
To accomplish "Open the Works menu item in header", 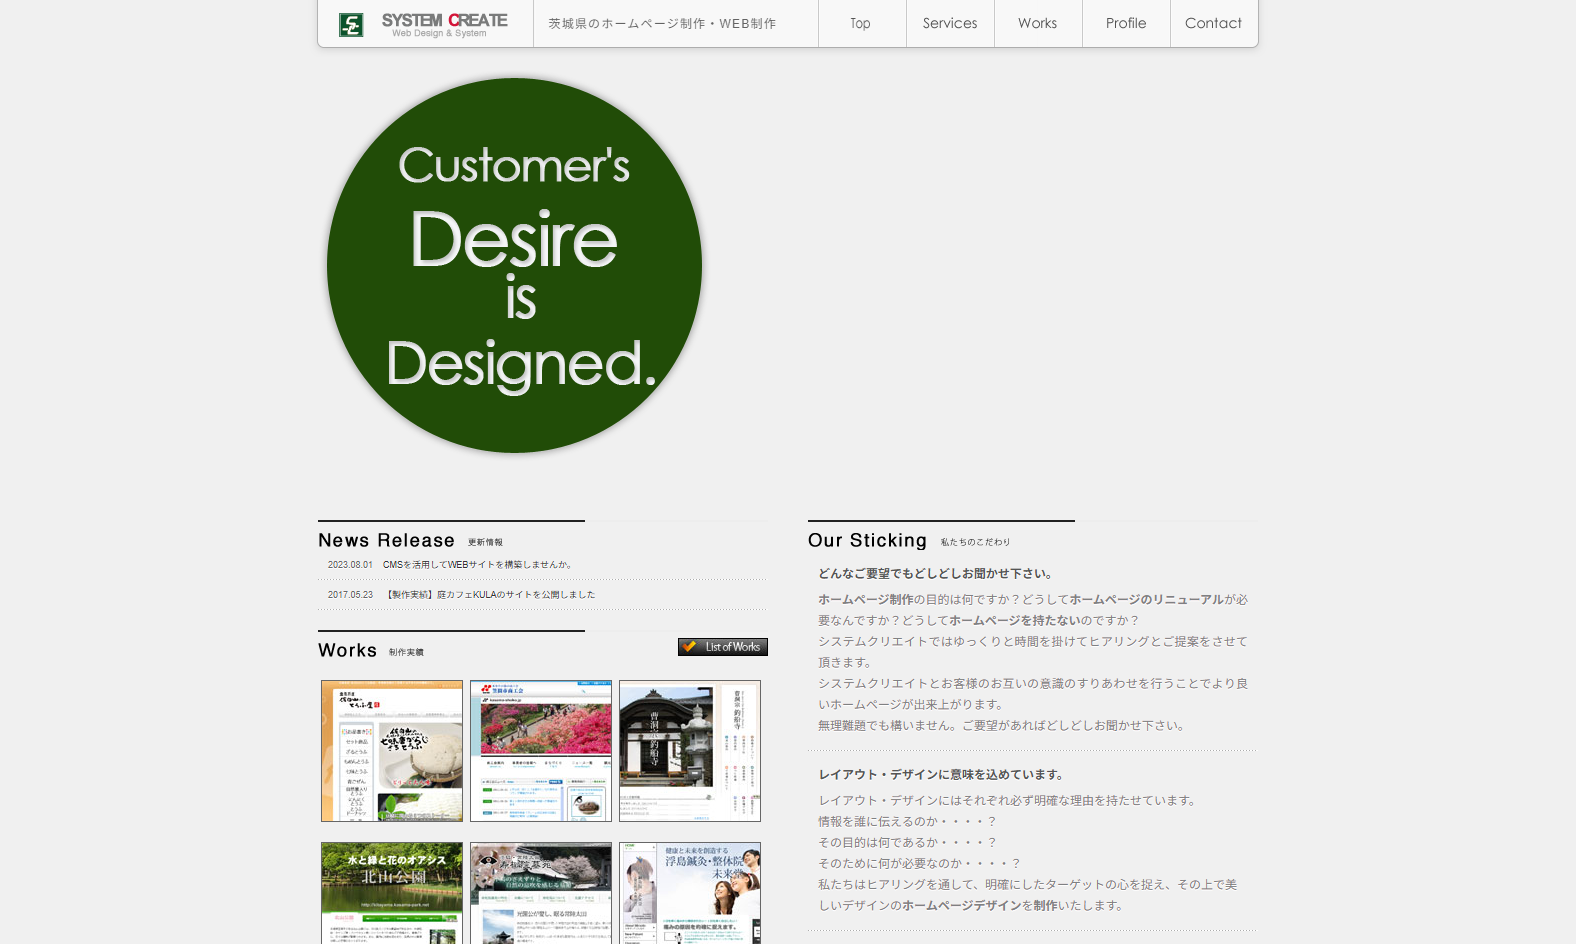I will pos(1037,23).
